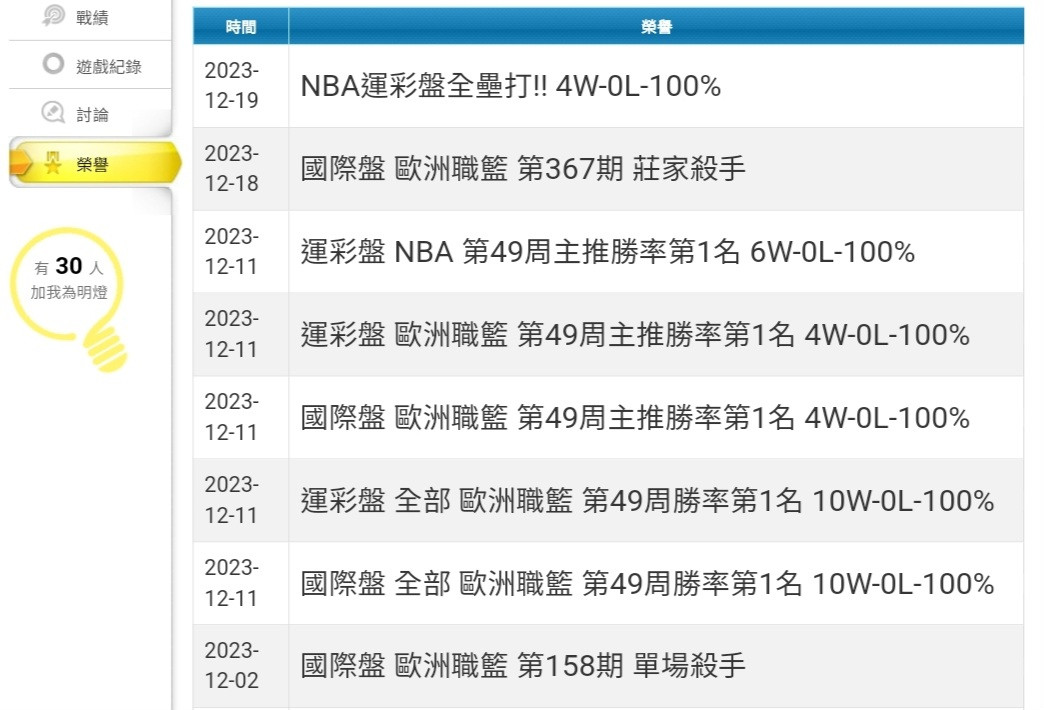Screen dimensions: 1044x710
Task: Click the 時間 column header
Action: click(x=240, y=27)
